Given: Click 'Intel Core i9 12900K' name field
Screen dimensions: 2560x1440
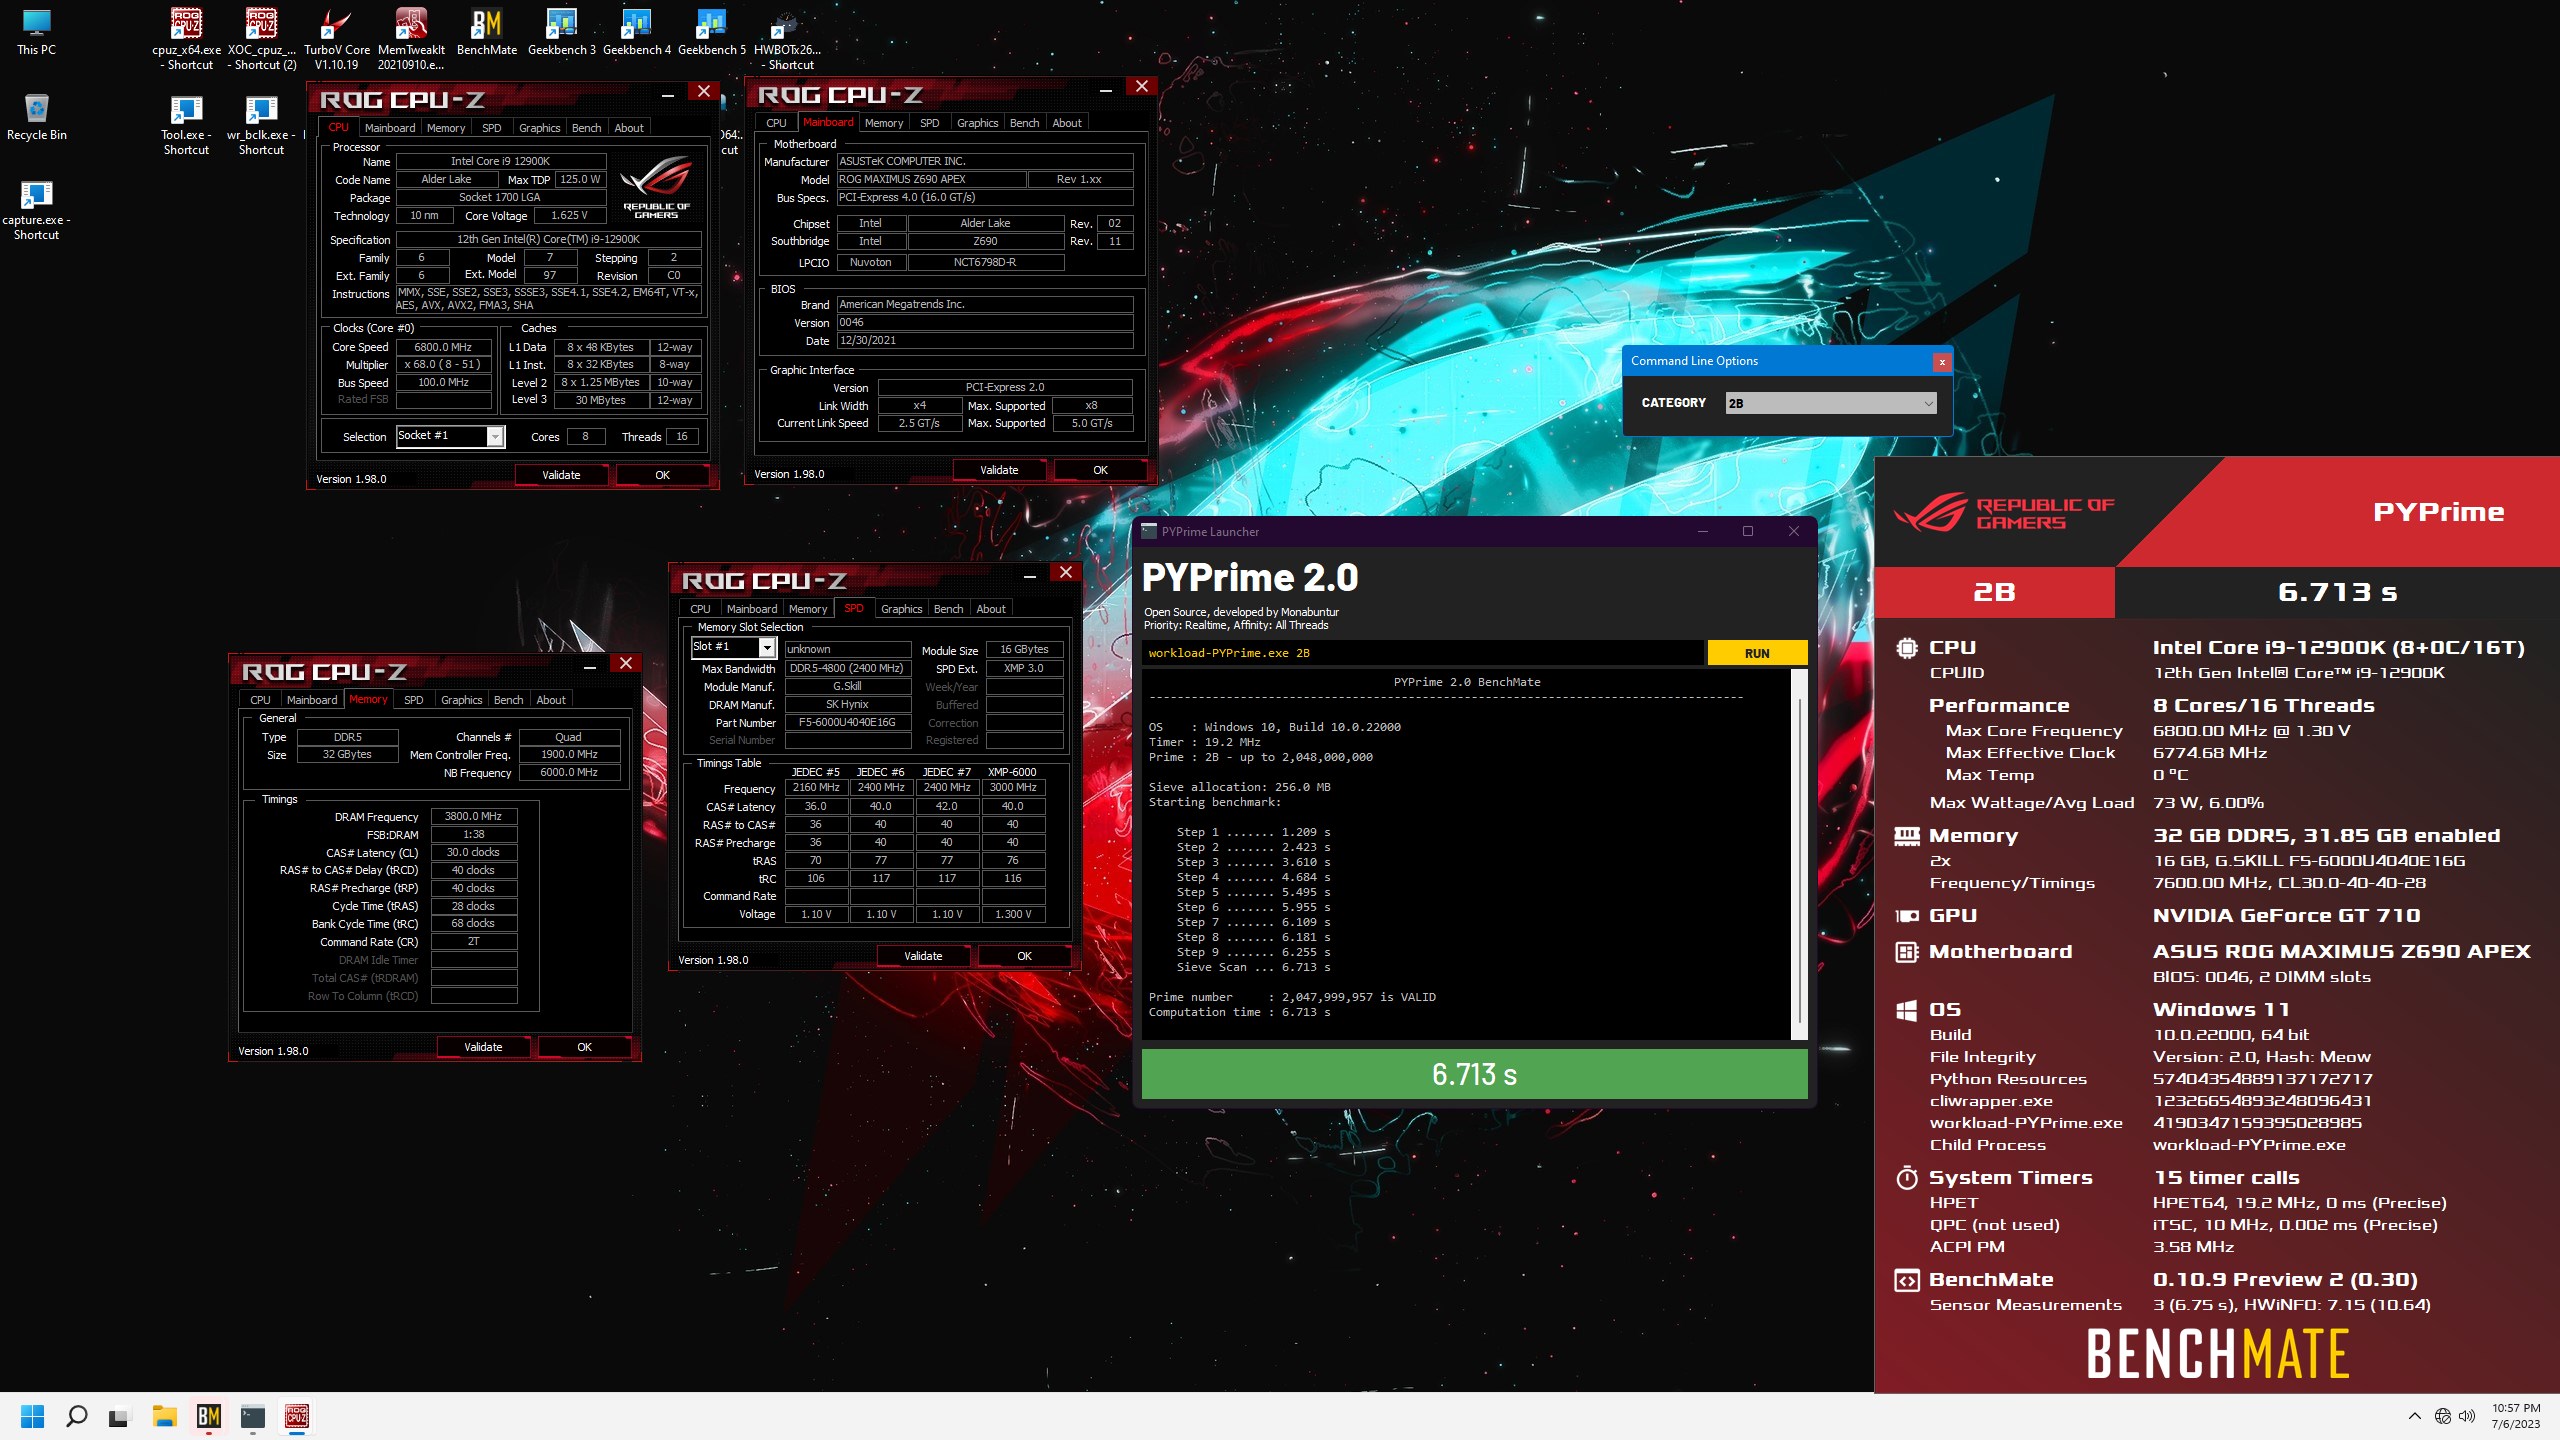Looking at the screenshot, I should (500, 161).
